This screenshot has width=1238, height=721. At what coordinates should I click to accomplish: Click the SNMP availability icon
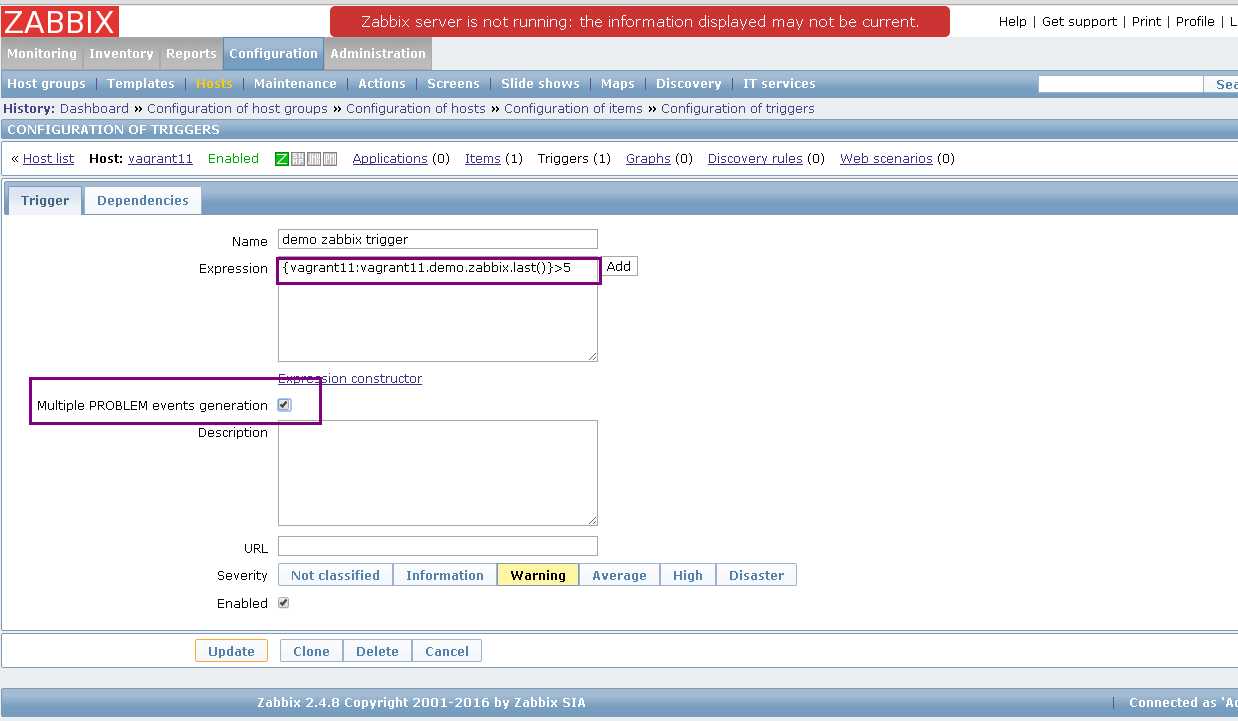tap(298, 159)
